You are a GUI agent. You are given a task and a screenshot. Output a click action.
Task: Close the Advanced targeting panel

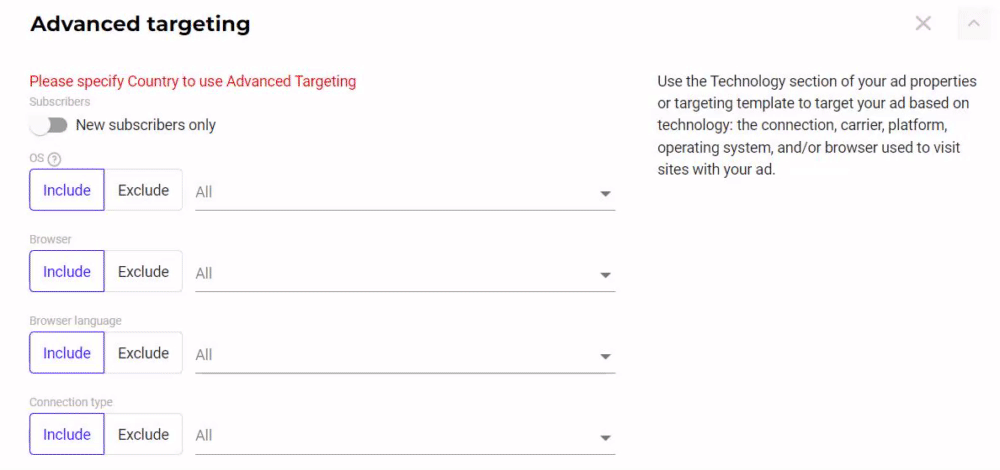pyautogui.click(x=923, y=24)
